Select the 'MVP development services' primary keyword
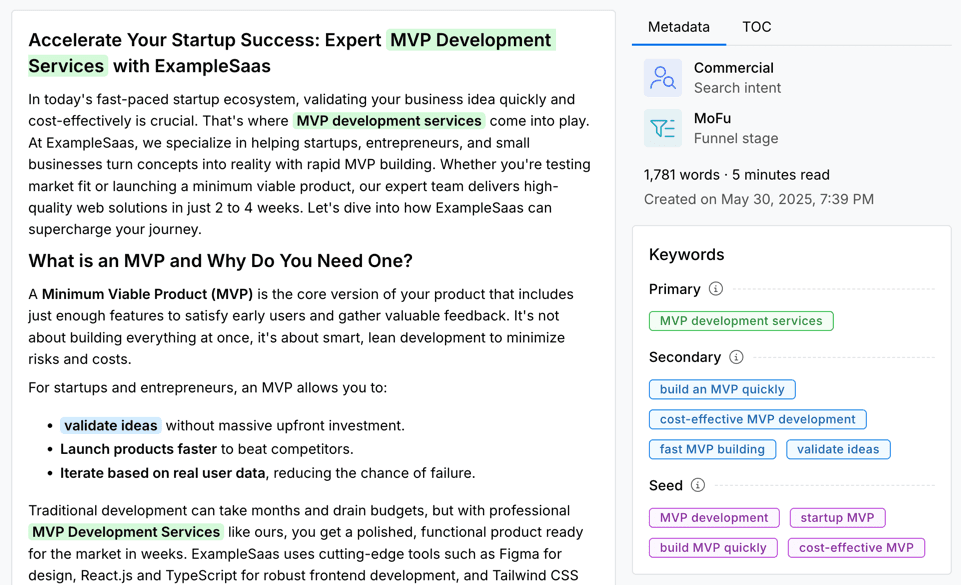Viewport: 961px width, 585px height. click(x=741, y=321)
